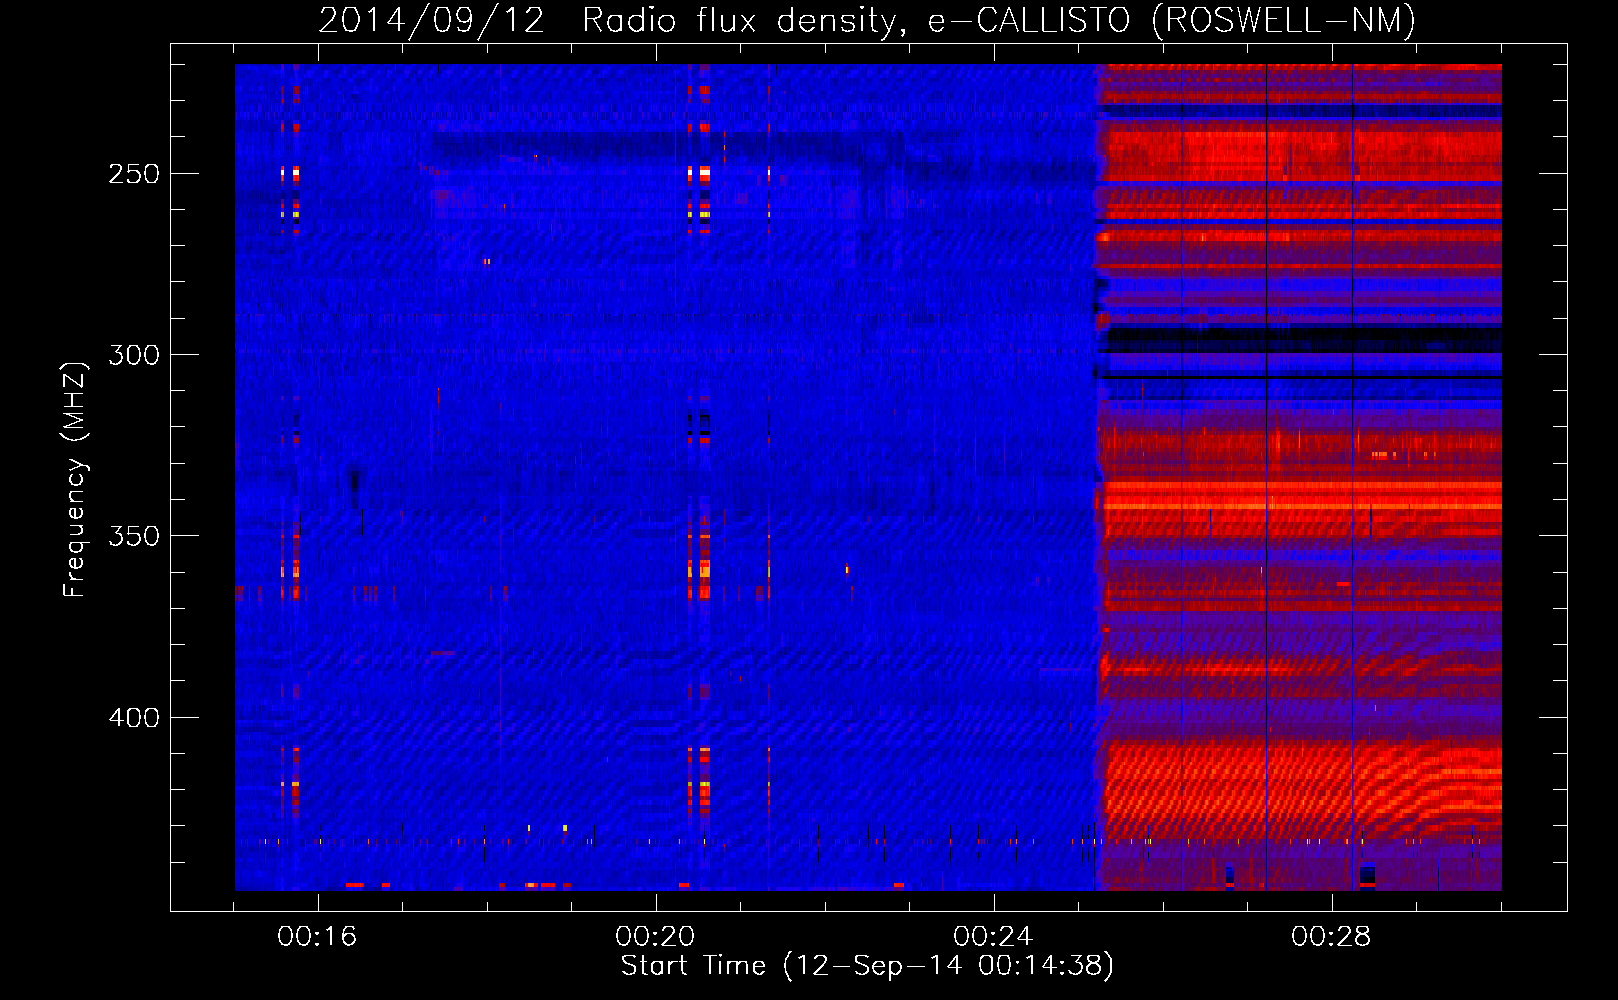This screenshot has height=1000, width=1618.
Task: Click the 00:28 time tick label
Action: point(1331,937)
